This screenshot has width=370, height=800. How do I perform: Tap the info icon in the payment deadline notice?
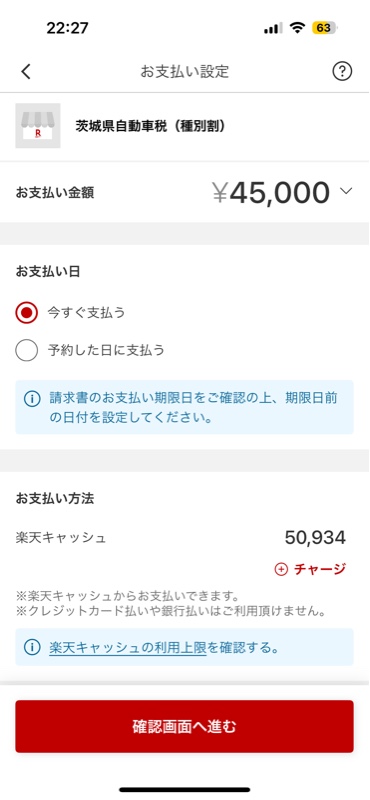pyautogui.click(x=32, y=399)
